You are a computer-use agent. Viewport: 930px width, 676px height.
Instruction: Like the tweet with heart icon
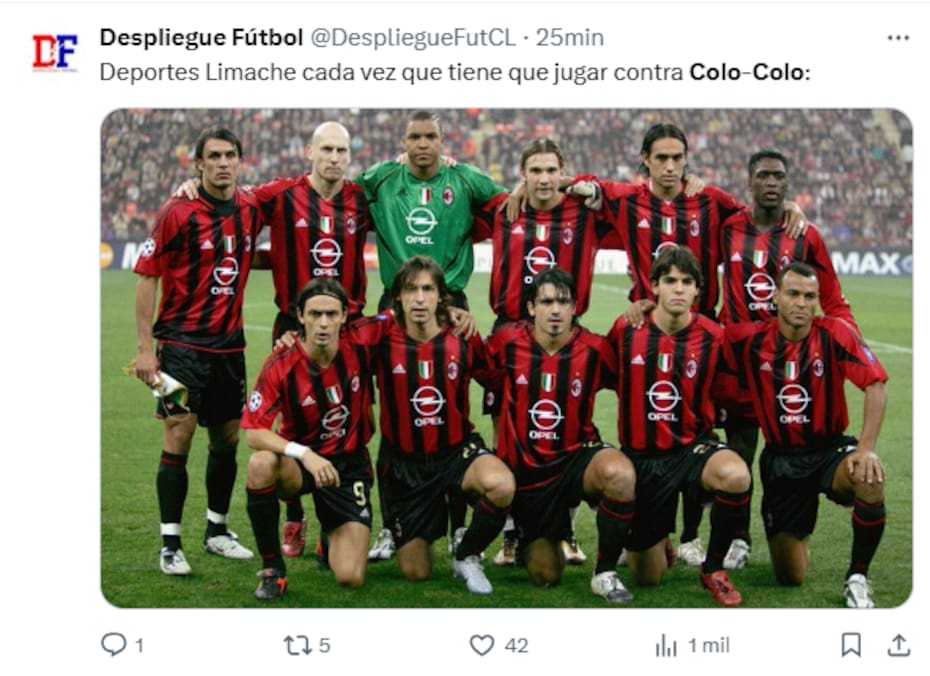(482, 645)
